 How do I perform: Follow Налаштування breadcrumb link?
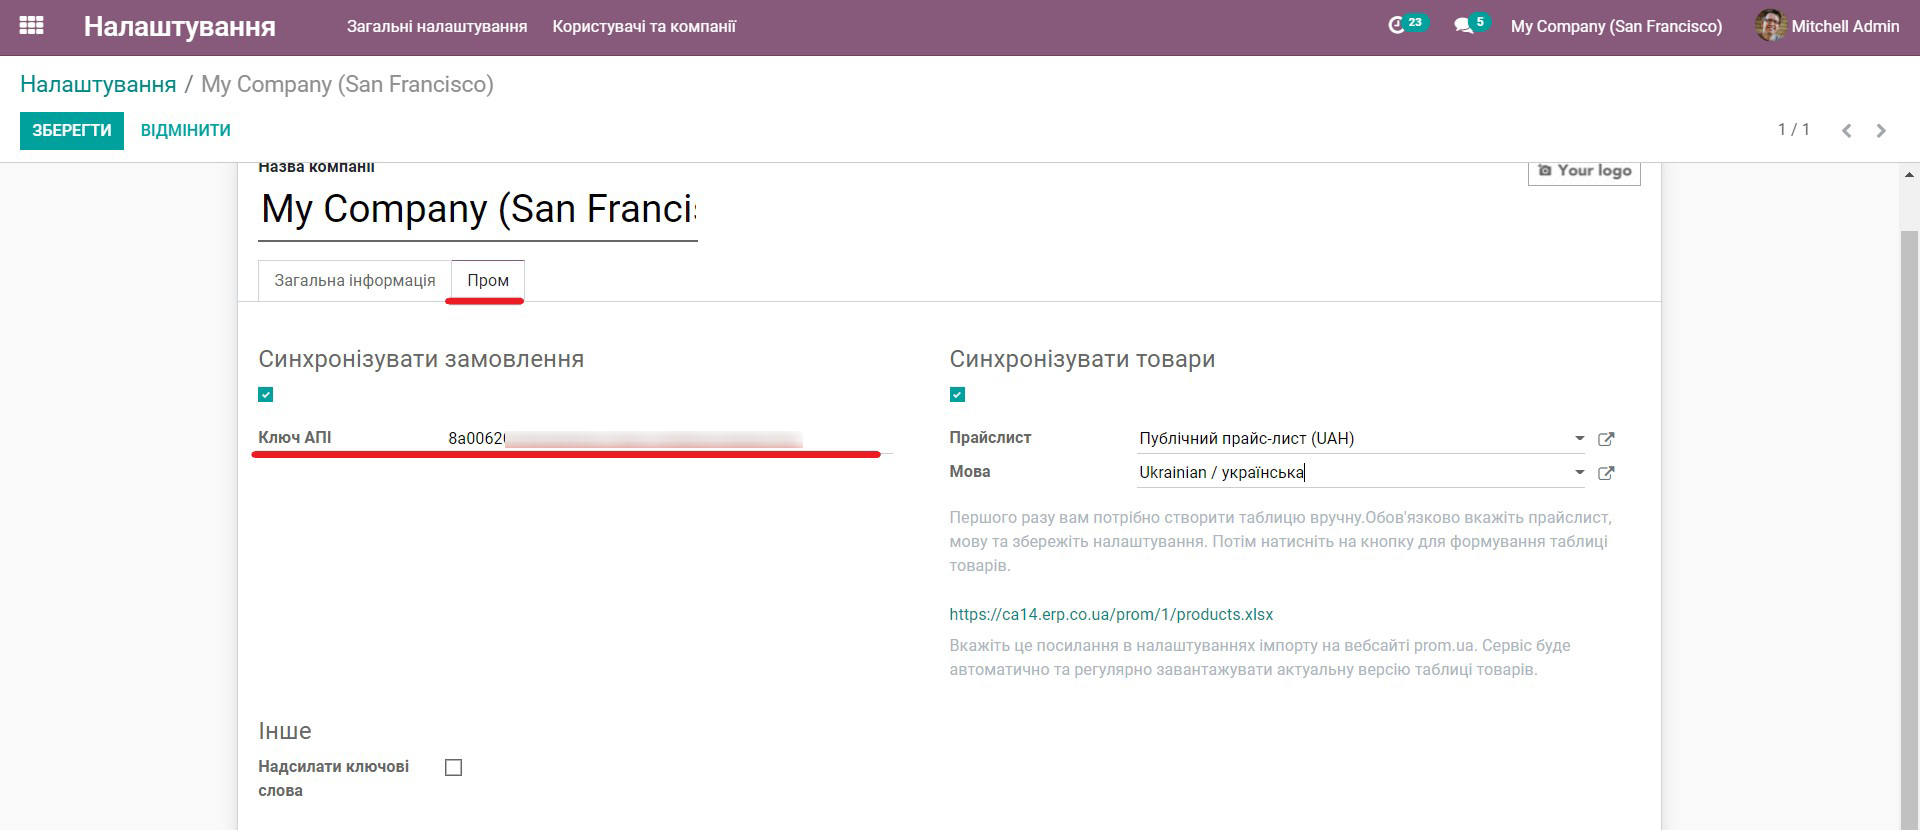(x=98, y=84)
